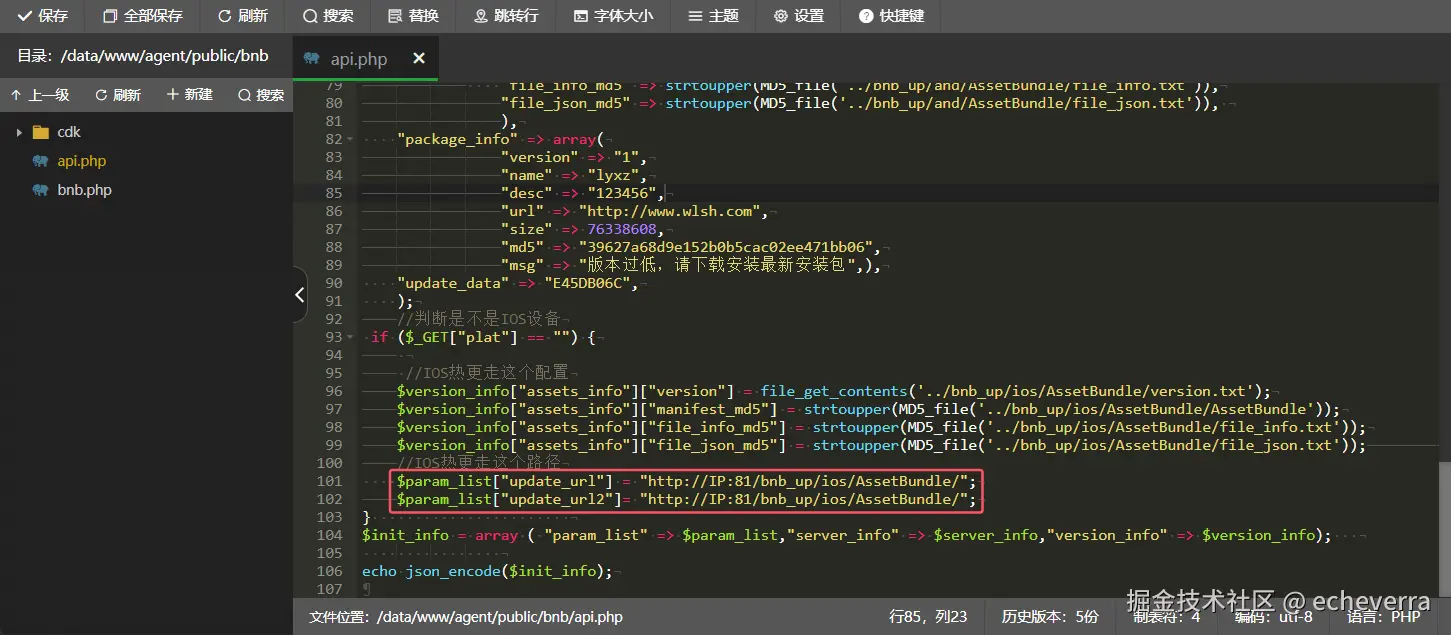Open the 搜索 search tool in top toolbar
The image size is (1451, 635).
pyautogui.click(x=328, y=16)
